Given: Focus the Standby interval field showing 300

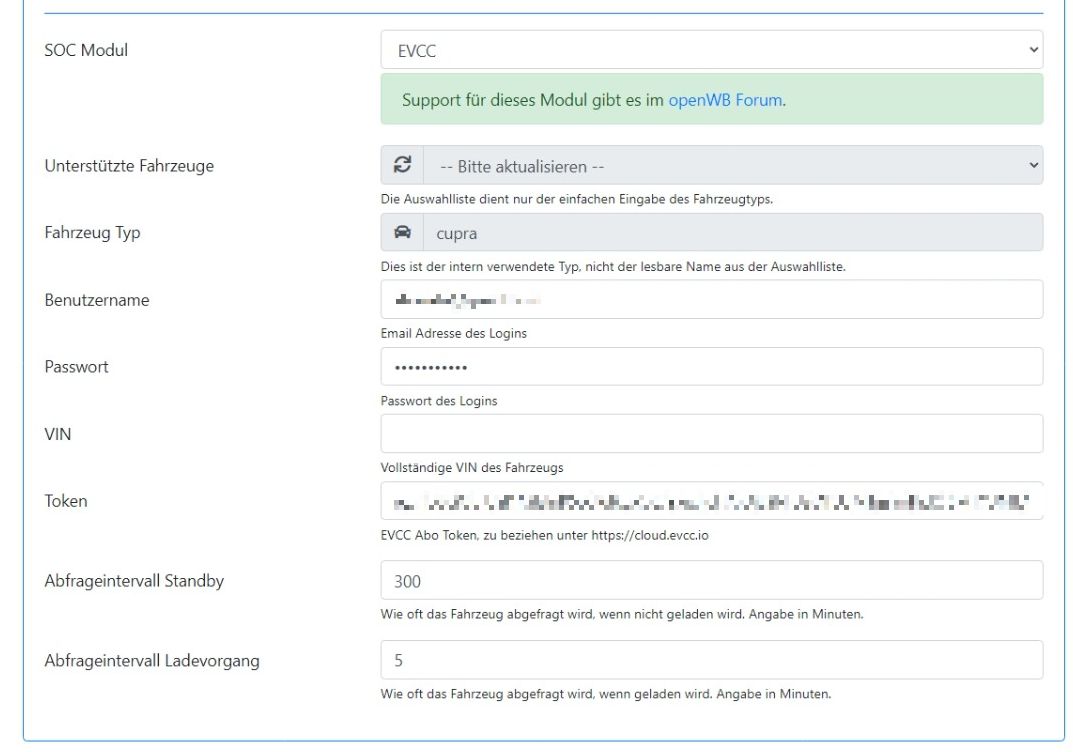Looking at the screenshot, I should [x=711, y=581].
